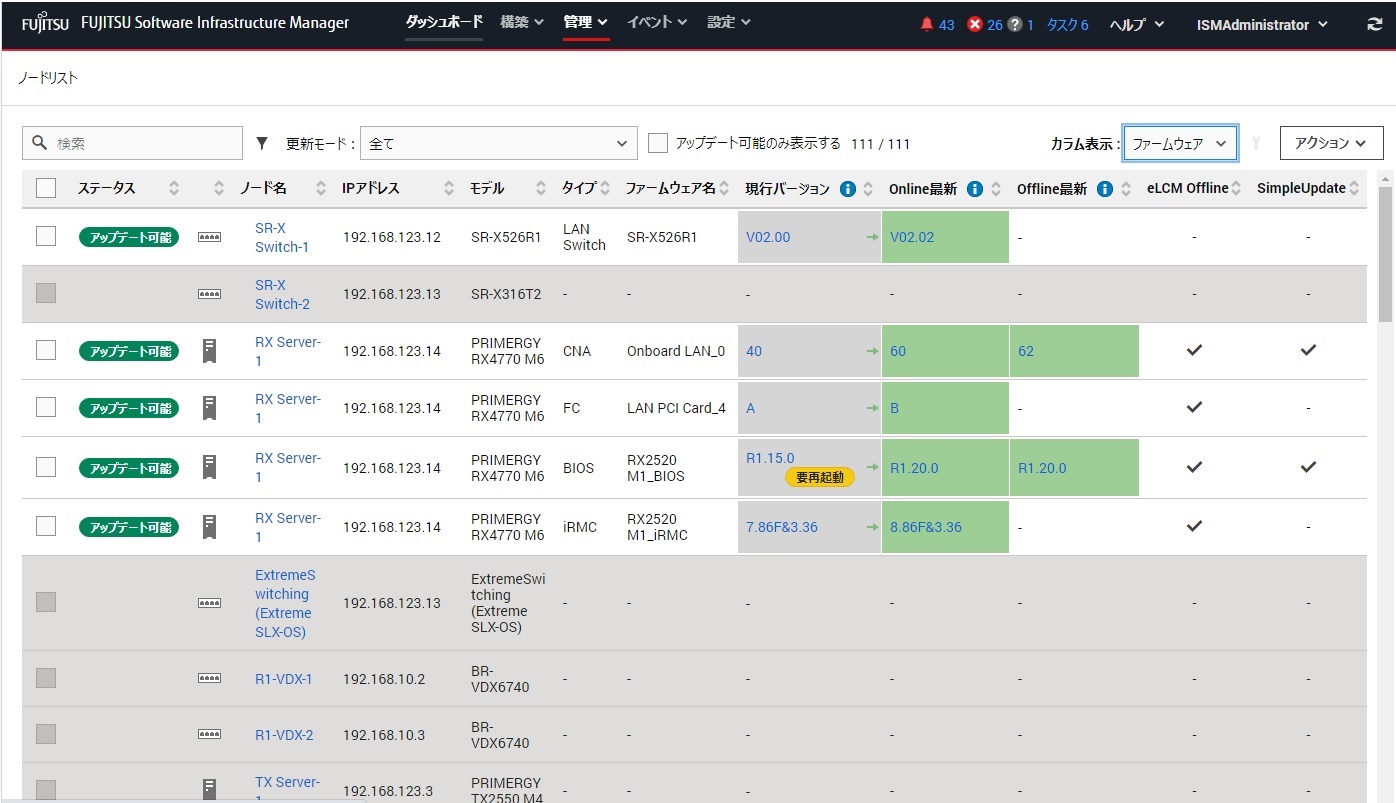This screenshot has width=1396, height=803.
Task: Select checkbox for SR-X Switch-1 row
Action: coord(46,236)
